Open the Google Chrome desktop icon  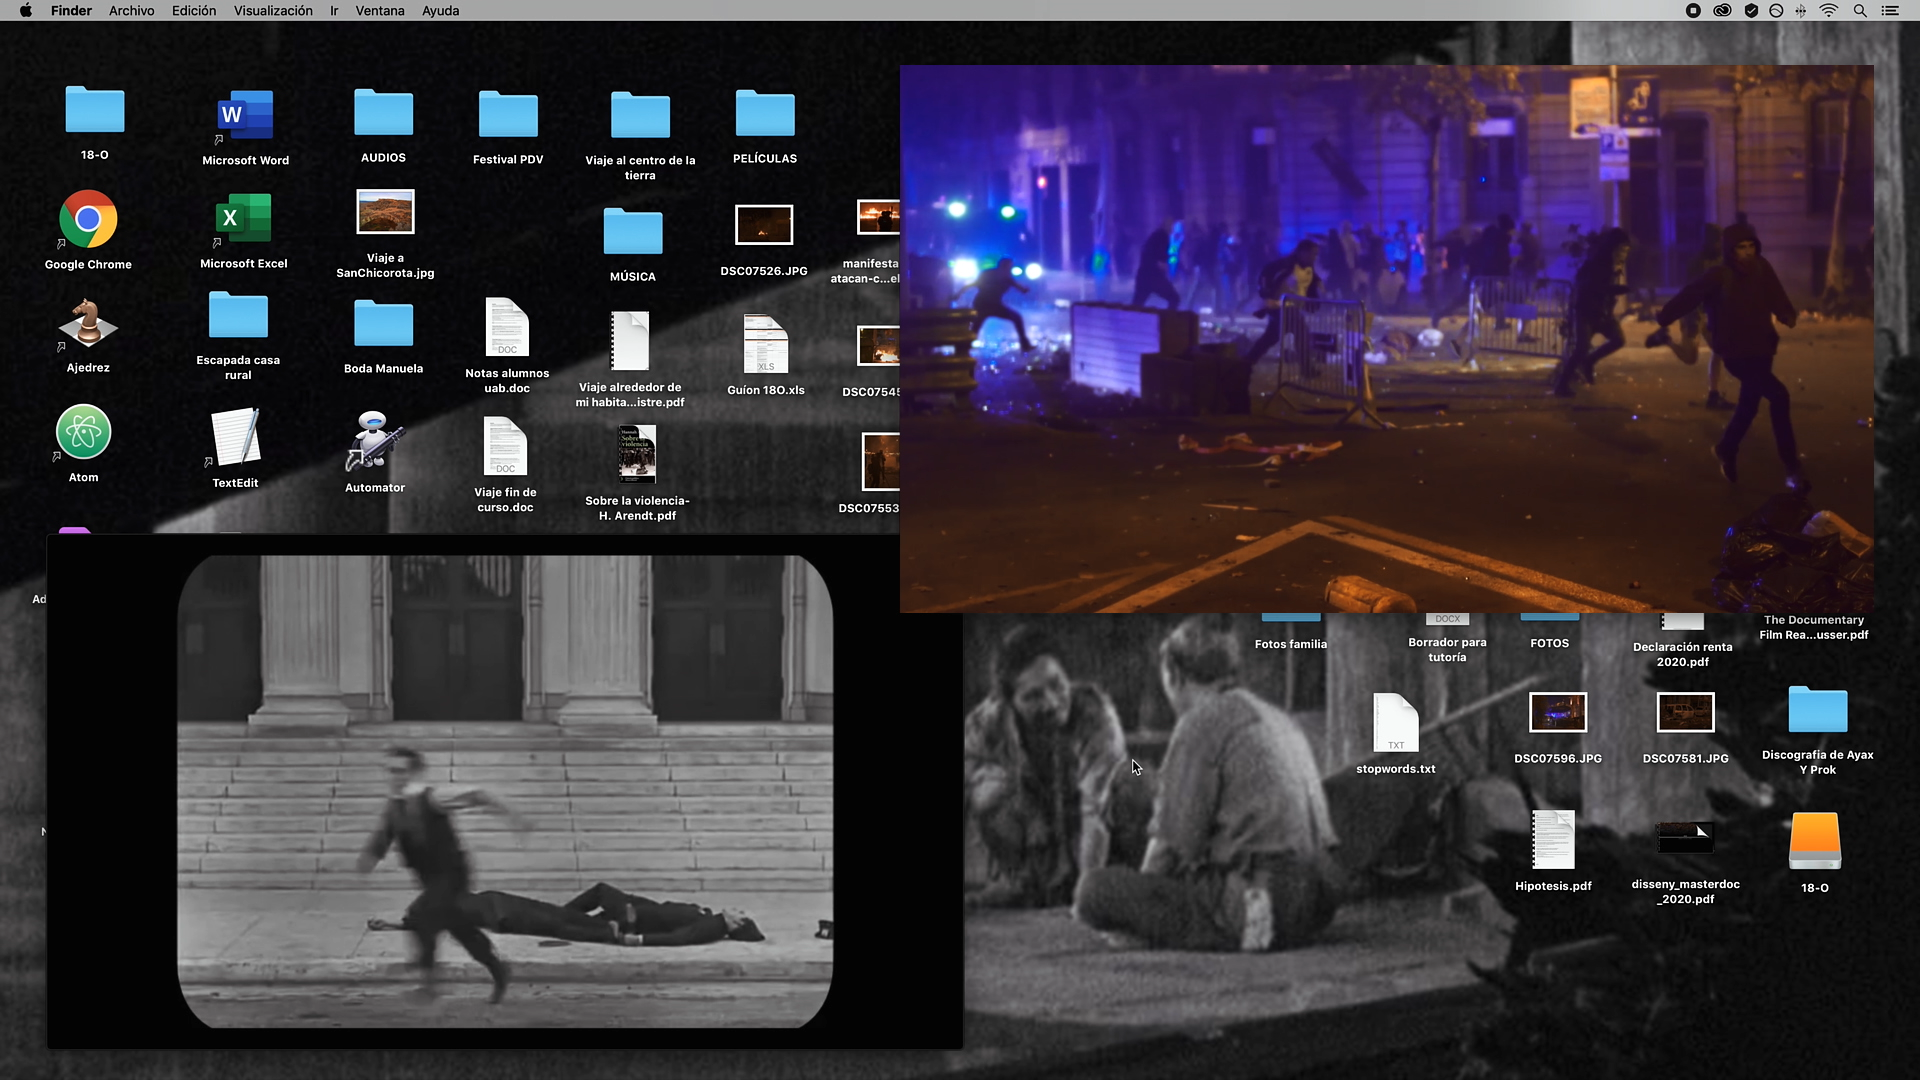click(x=88, y=220)
